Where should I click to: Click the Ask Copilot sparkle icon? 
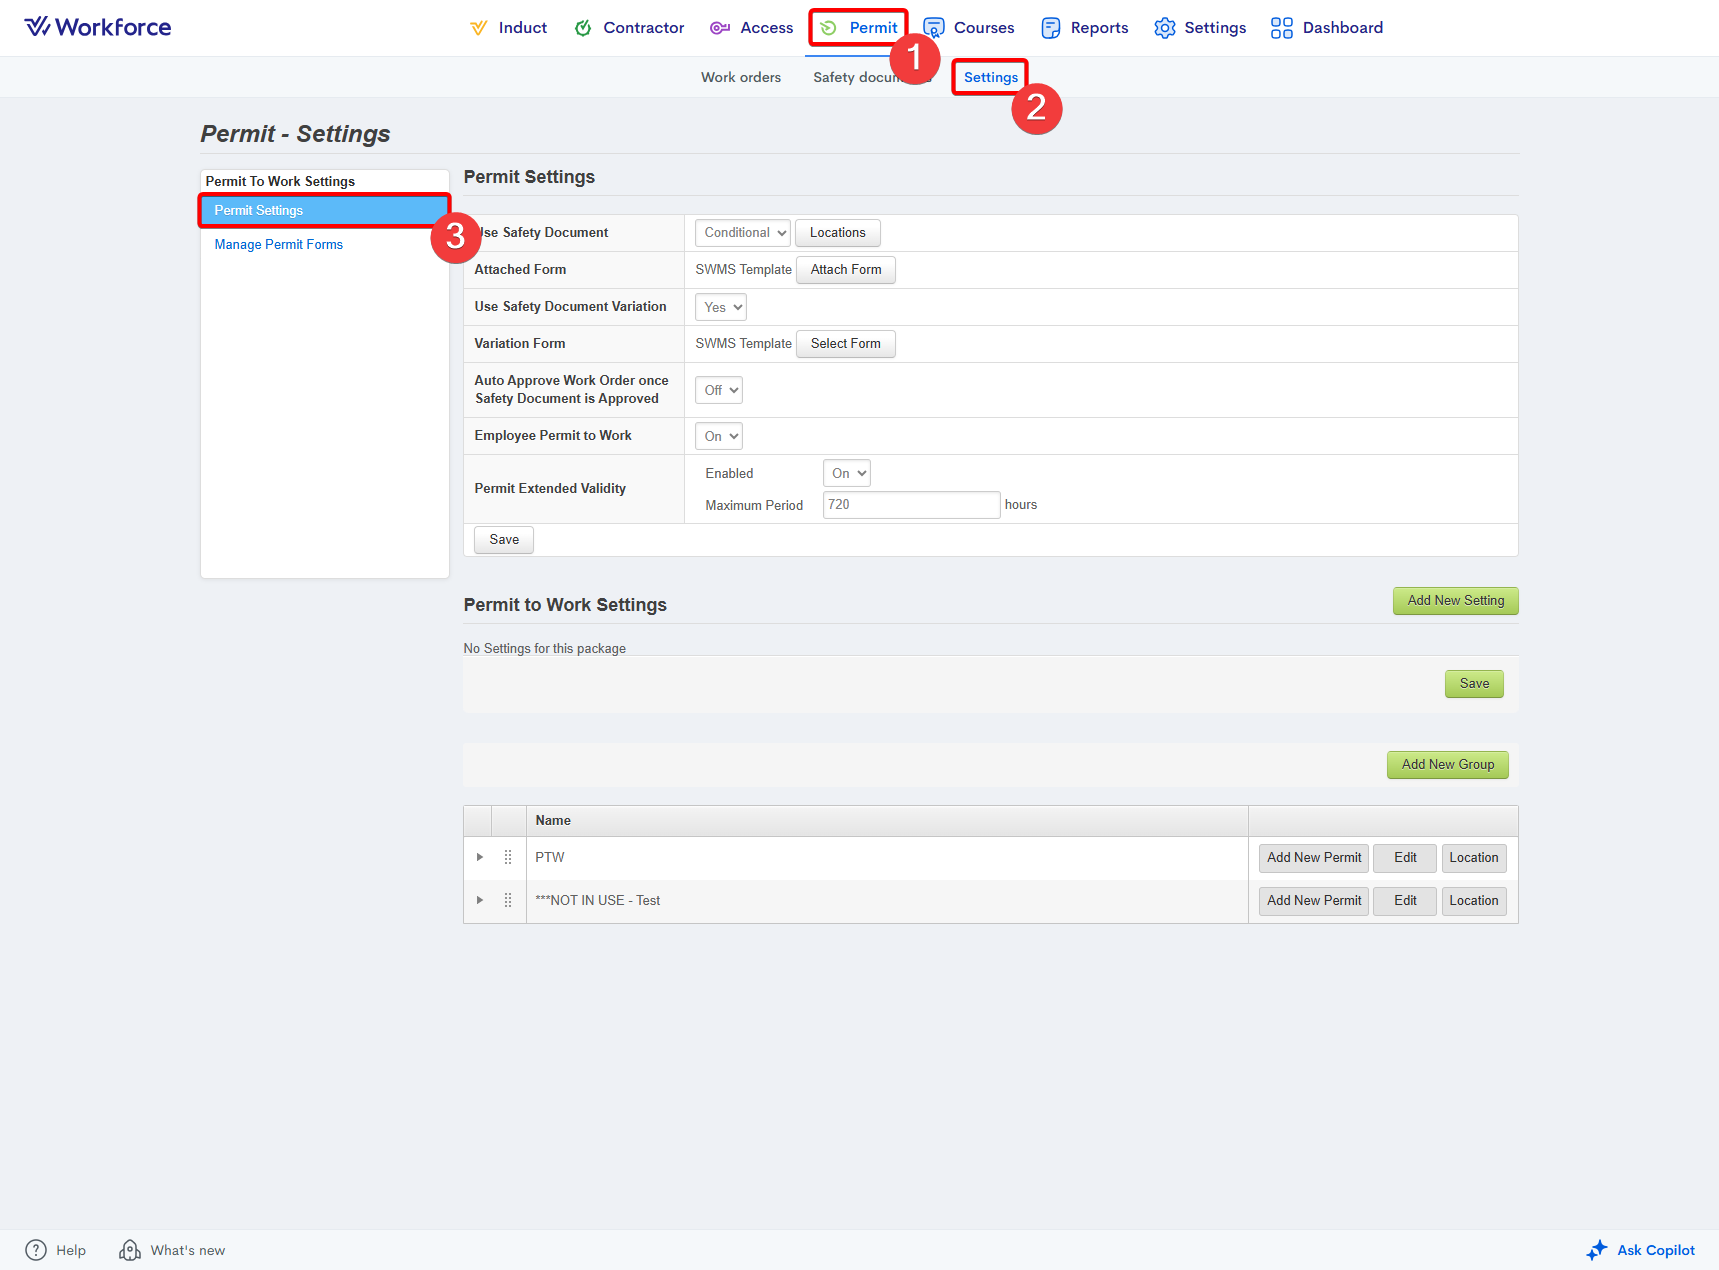pos(1597,1250)
